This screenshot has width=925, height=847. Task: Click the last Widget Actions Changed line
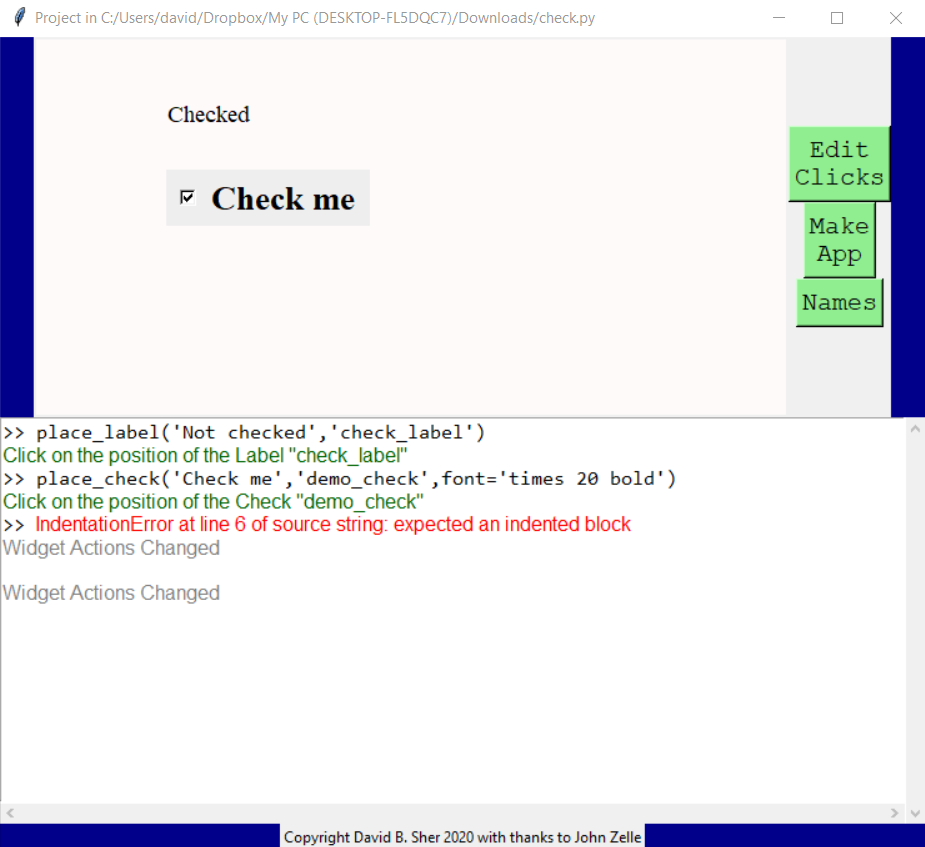111,593
